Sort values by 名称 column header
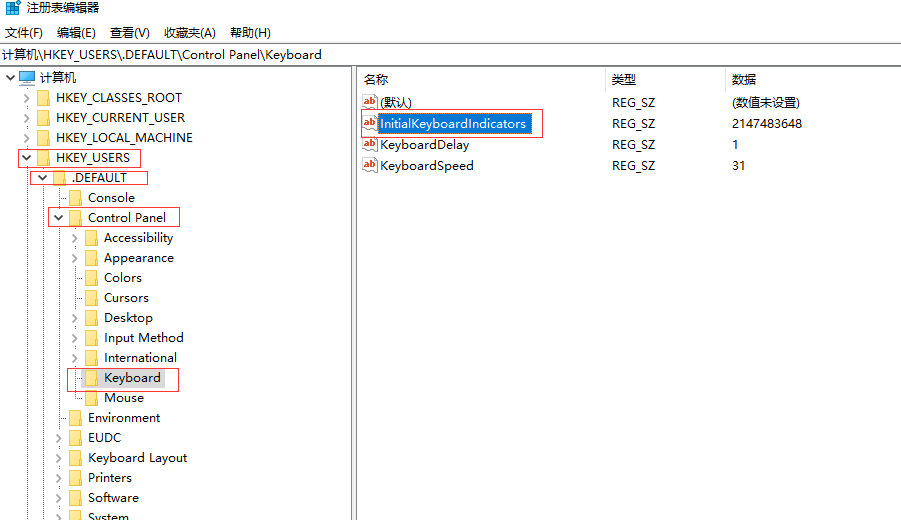Image resolution: width=901 pixels, height=520 pixels. [x=376, y=80]
